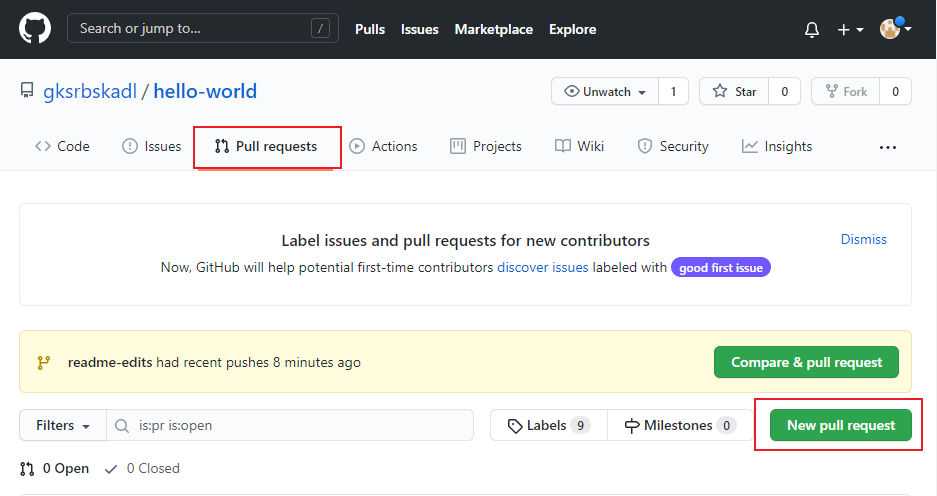Switch to the Insights tab
The width and height of the screenshot is (937, 496).
pyautogui.click(x=777, y=146)
